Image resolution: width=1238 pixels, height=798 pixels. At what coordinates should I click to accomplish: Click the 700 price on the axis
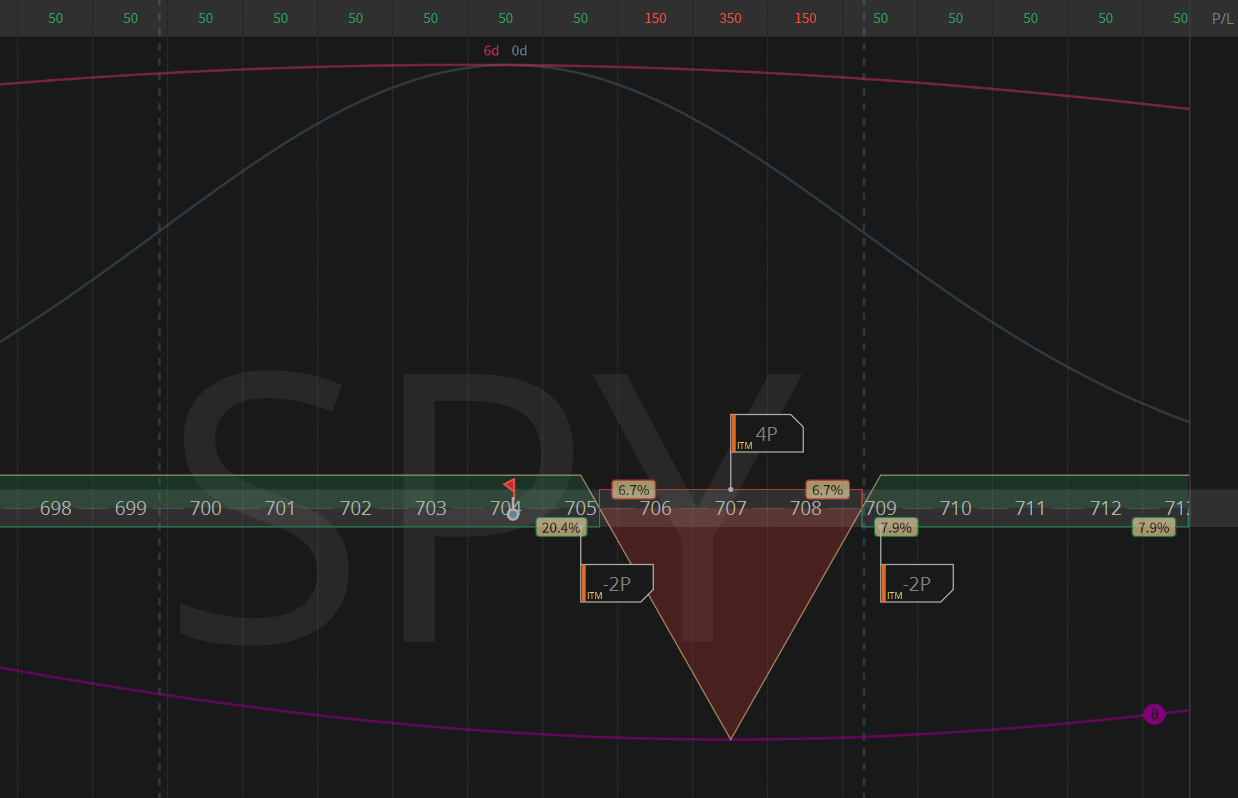click(205, 508)
